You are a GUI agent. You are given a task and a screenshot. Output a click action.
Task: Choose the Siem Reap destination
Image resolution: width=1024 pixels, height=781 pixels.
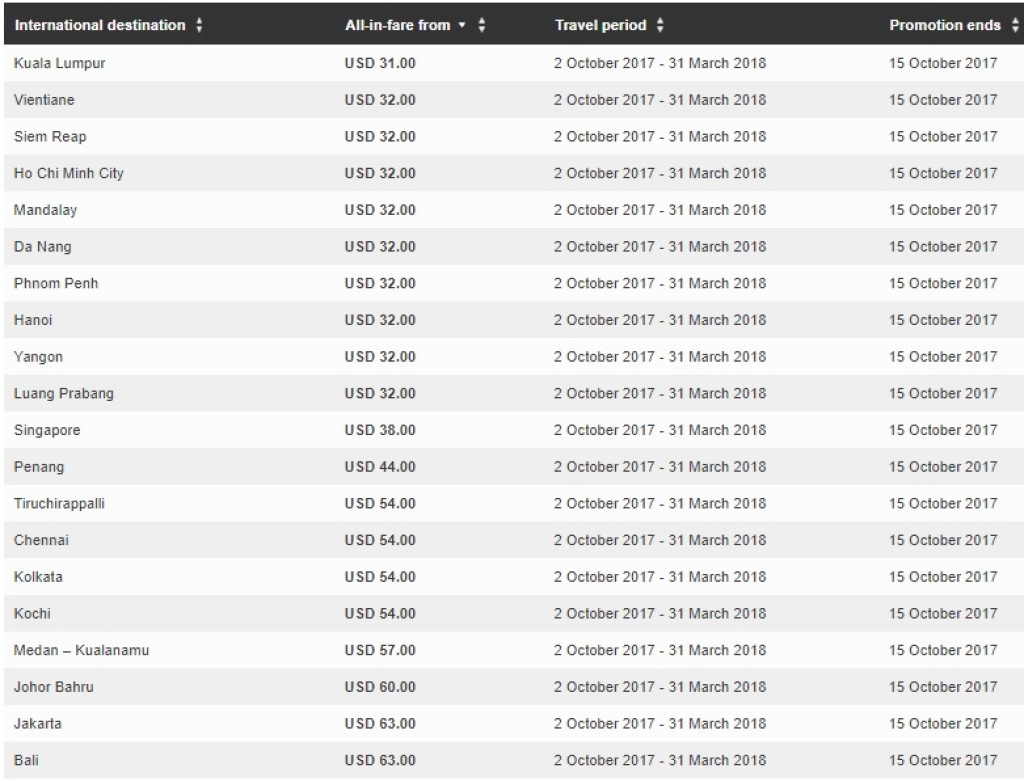(x=50, y=136)
